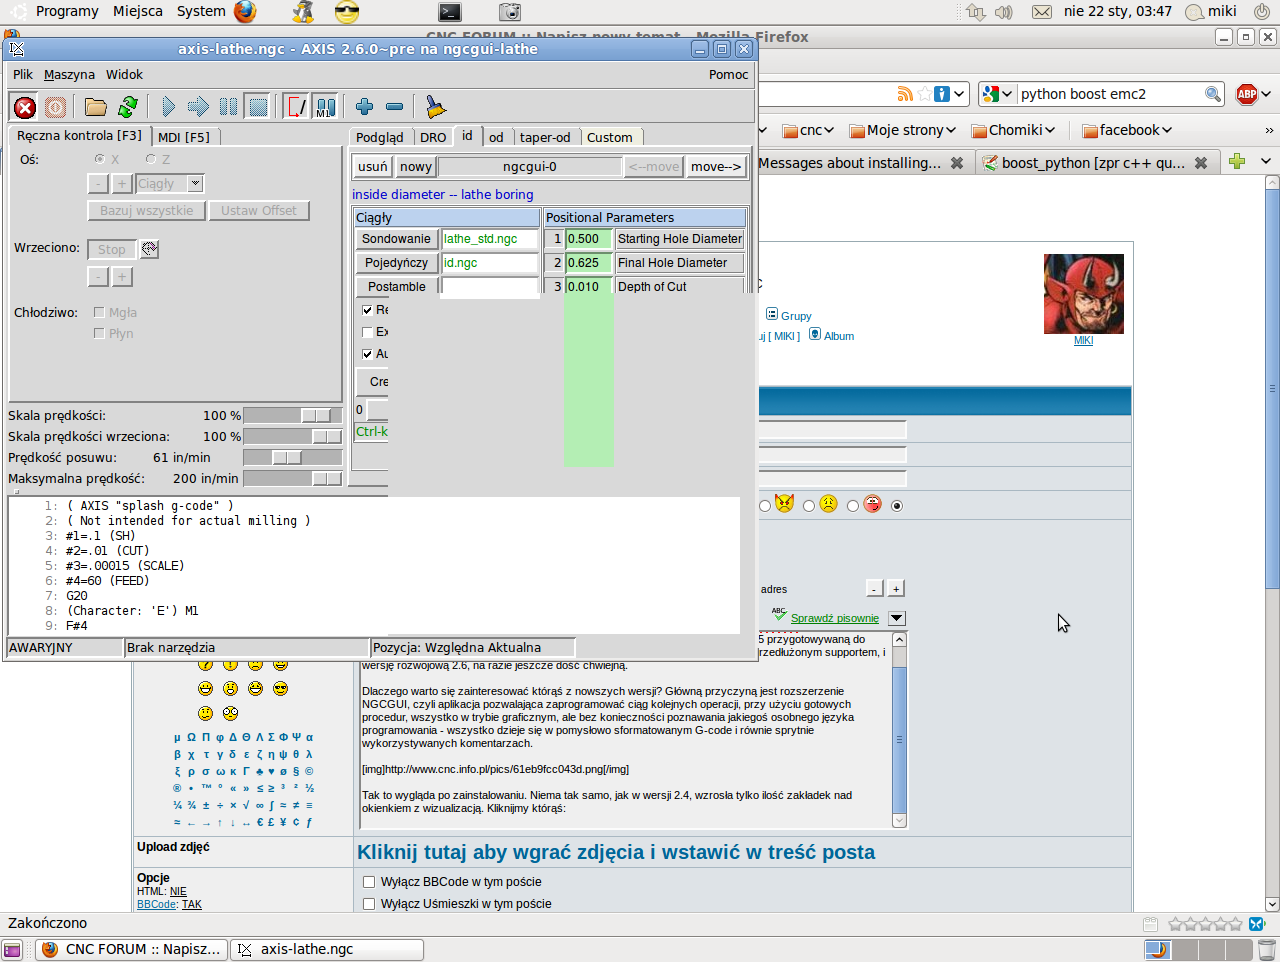Pause execution with the pause icon
Screen dimensions: 1280x962
click(x=228, y=107)
